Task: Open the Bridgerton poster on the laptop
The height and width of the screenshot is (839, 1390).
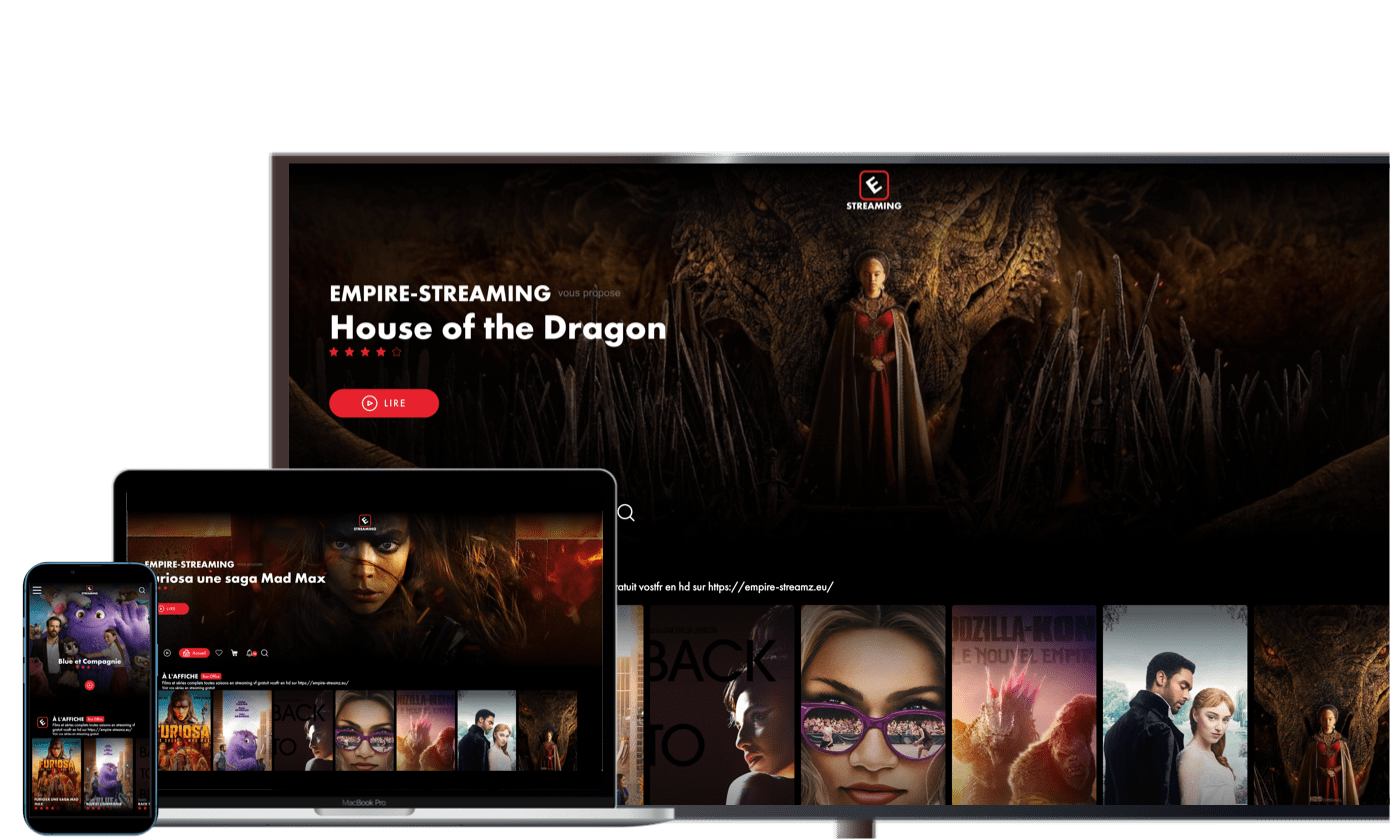Action: pyautogui.click(x=487, y=730)
